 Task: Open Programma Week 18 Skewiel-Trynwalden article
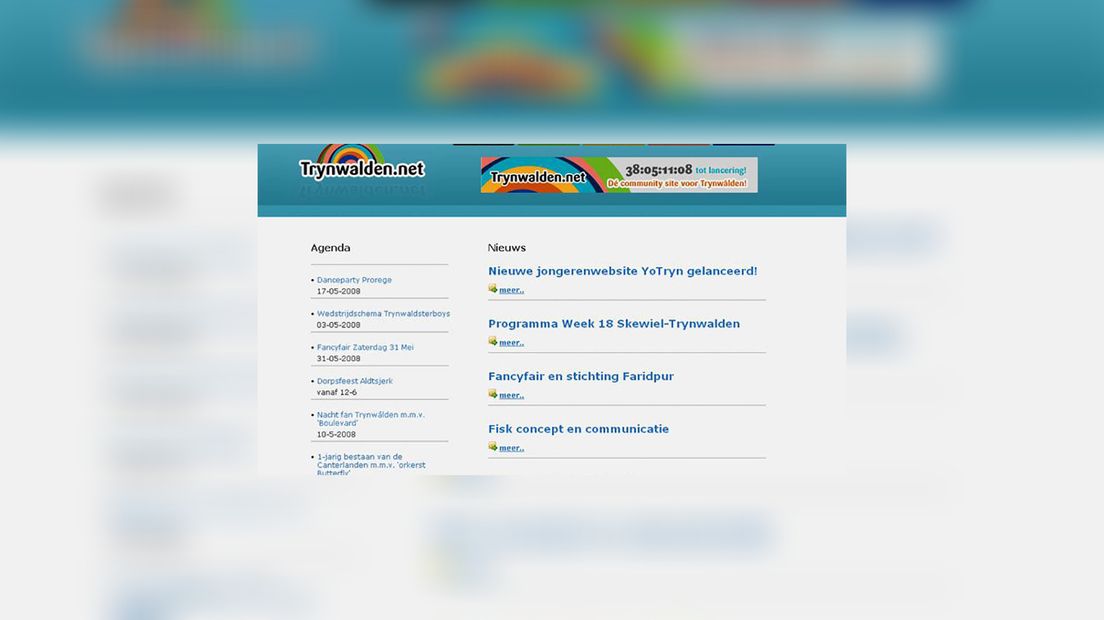click(x=613, y=324)
